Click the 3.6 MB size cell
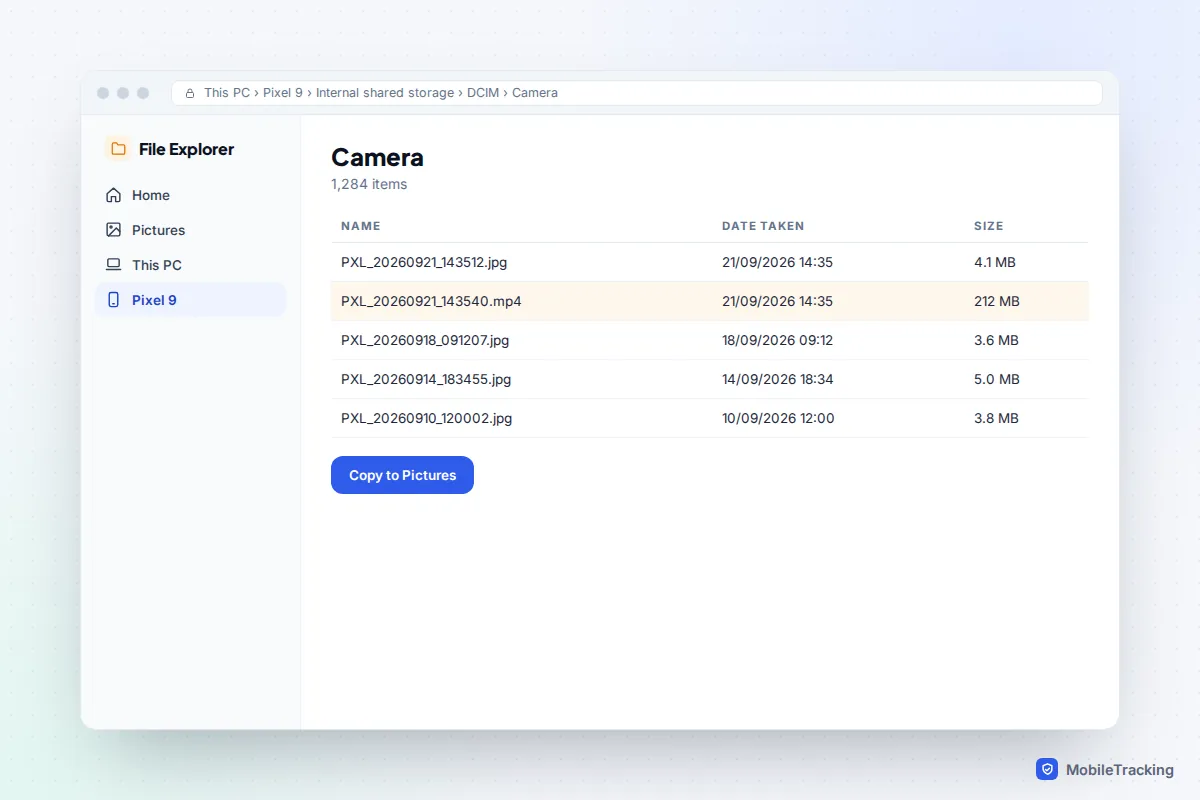This screenshot has height=800, width=1200. tap(996, 340)
